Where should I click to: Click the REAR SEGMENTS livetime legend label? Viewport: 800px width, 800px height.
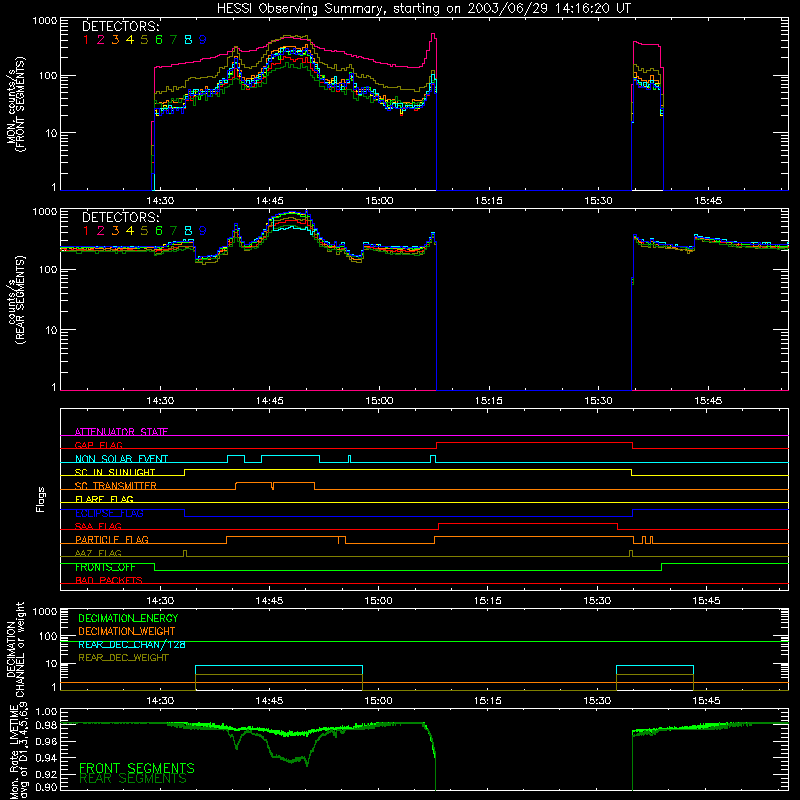(133, 779)
